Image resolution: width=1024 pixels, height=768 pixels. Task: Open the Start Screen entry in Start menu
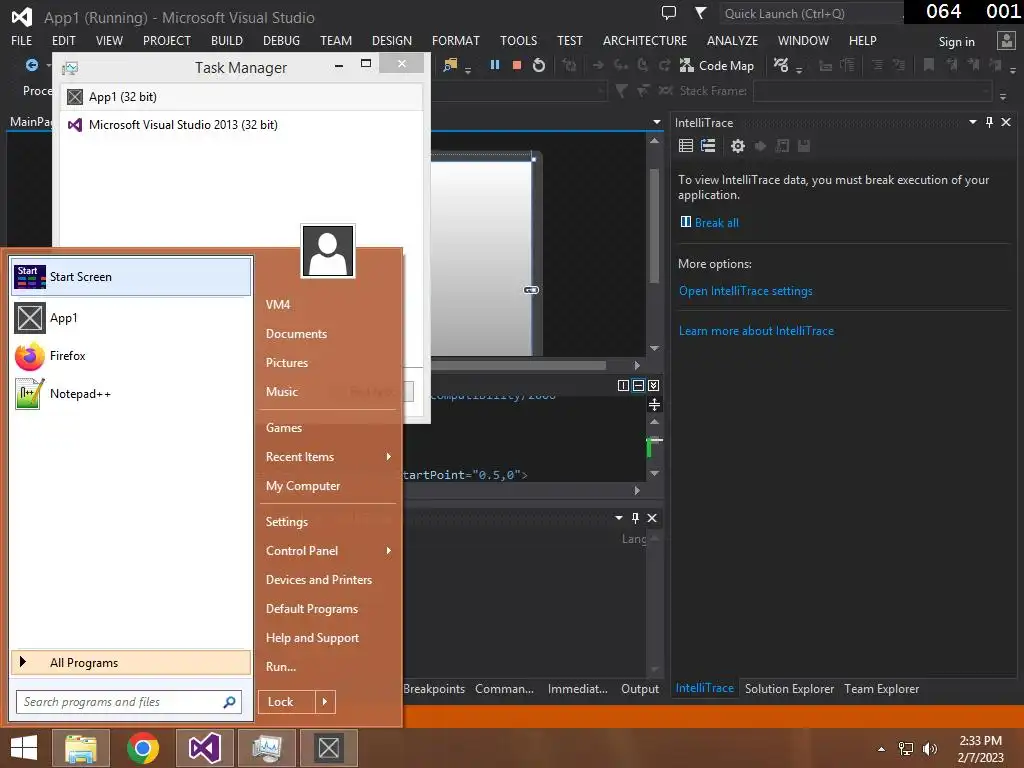(131, 277)
